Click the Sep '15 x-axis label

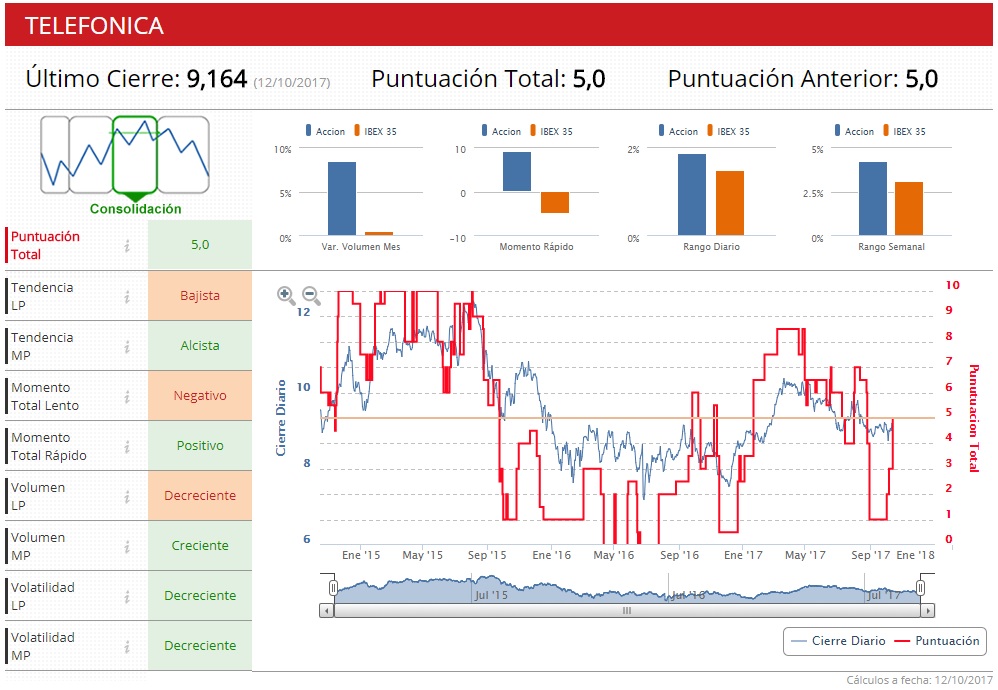tap(487, 555)
